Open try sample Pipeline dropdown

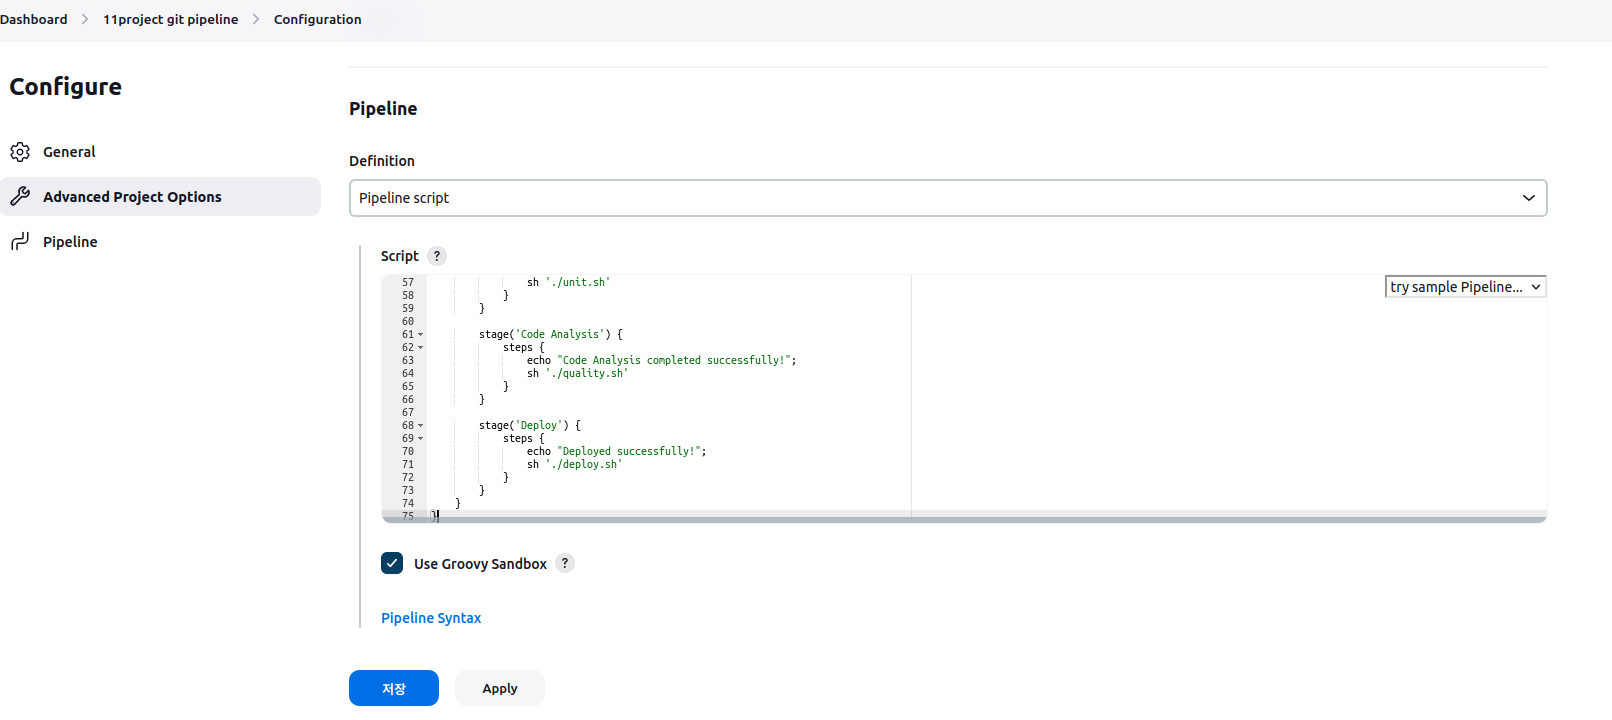pyautogui.click(x=1465, y=287)
